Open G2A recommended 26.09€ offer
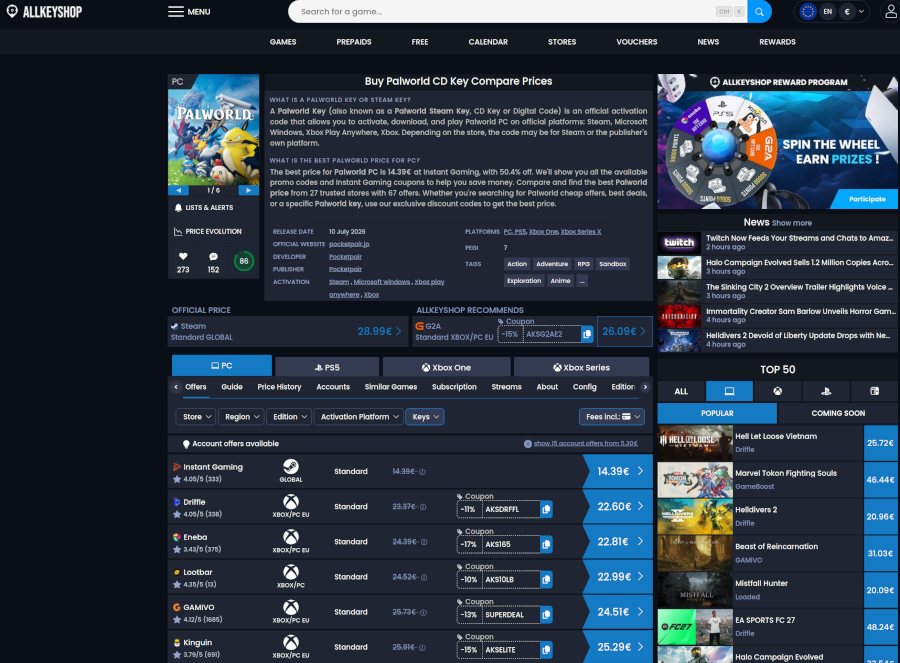Screen dimensions: 900x663 (624, 331)
